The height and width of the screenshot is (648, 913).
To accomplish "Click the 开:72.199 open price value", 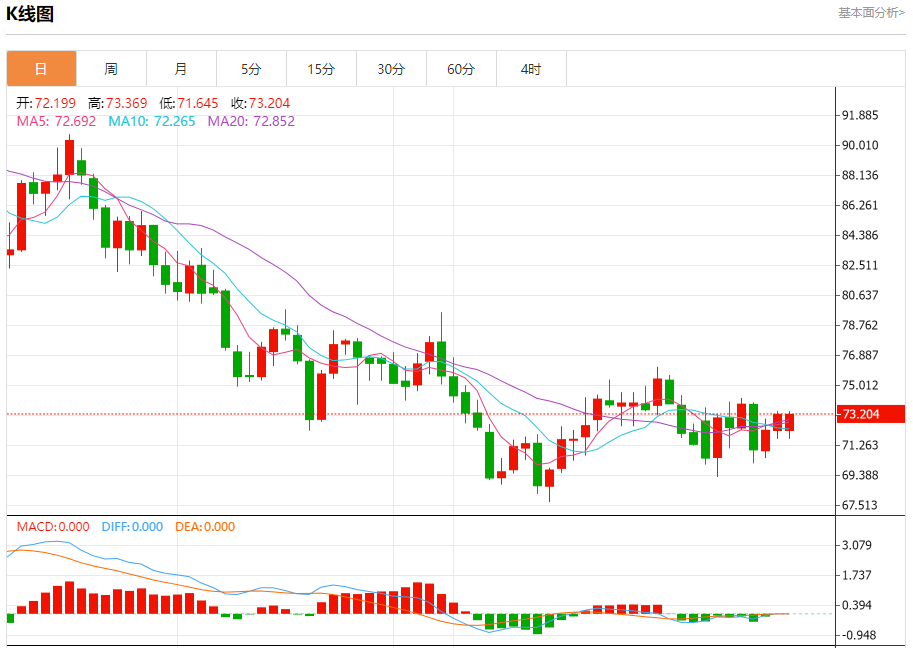I will (46, 103).
